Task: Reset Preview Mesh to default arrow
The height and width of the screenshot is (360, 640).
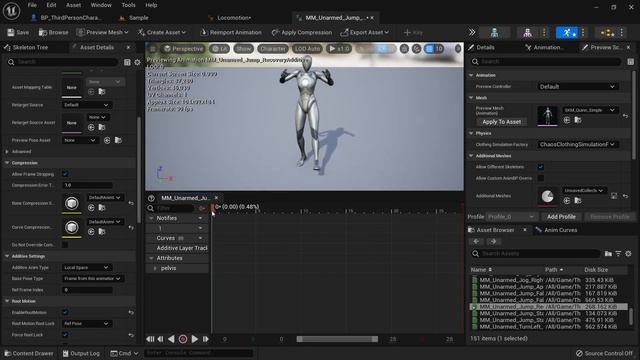Action: [x=625, y=116]
